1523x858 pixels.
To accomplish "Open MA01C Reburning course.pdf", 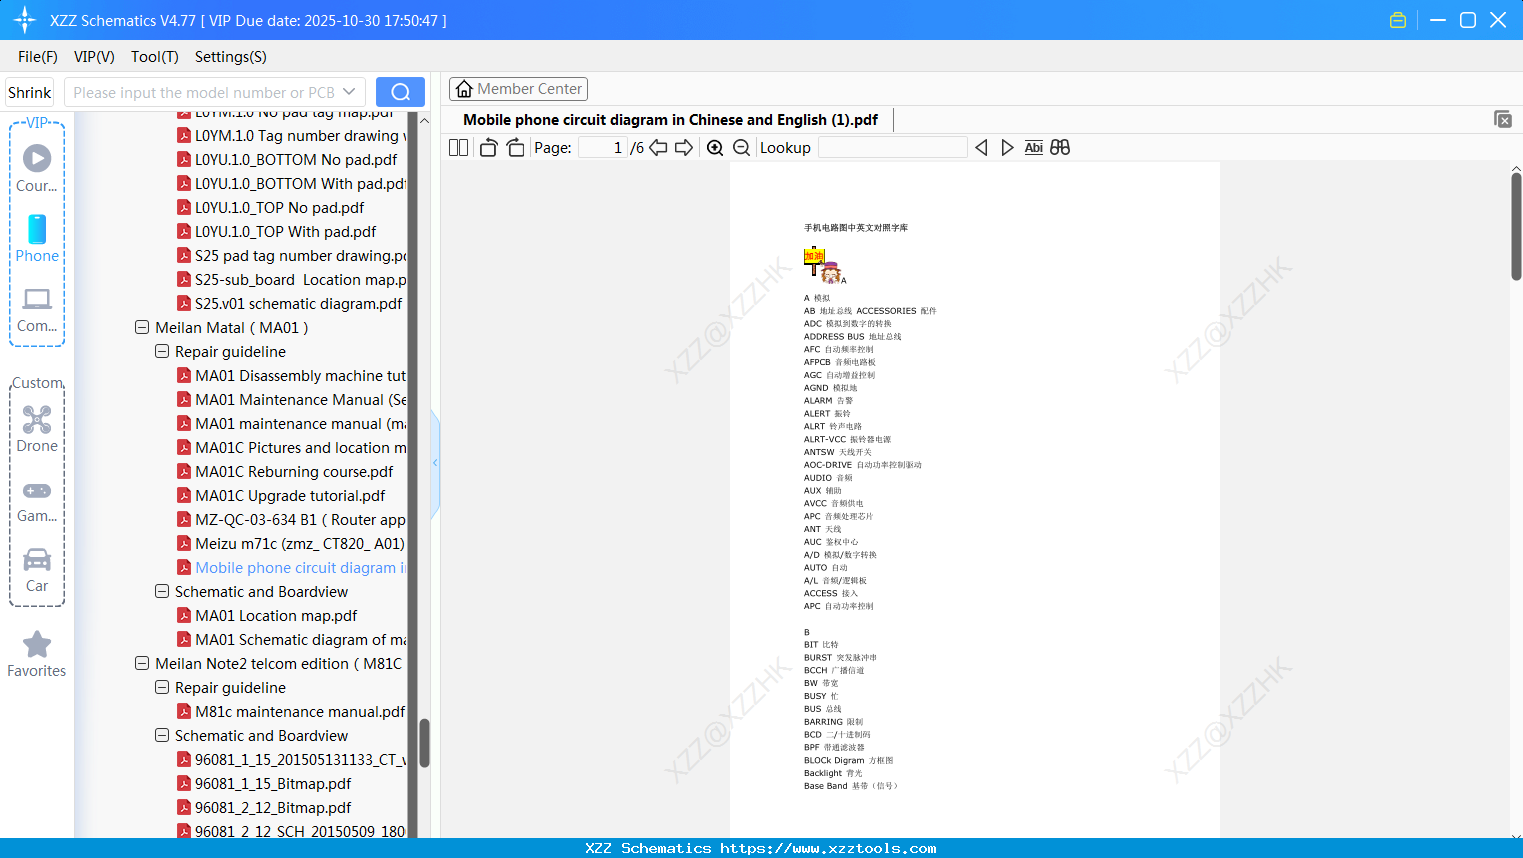I will pos(285,471).
